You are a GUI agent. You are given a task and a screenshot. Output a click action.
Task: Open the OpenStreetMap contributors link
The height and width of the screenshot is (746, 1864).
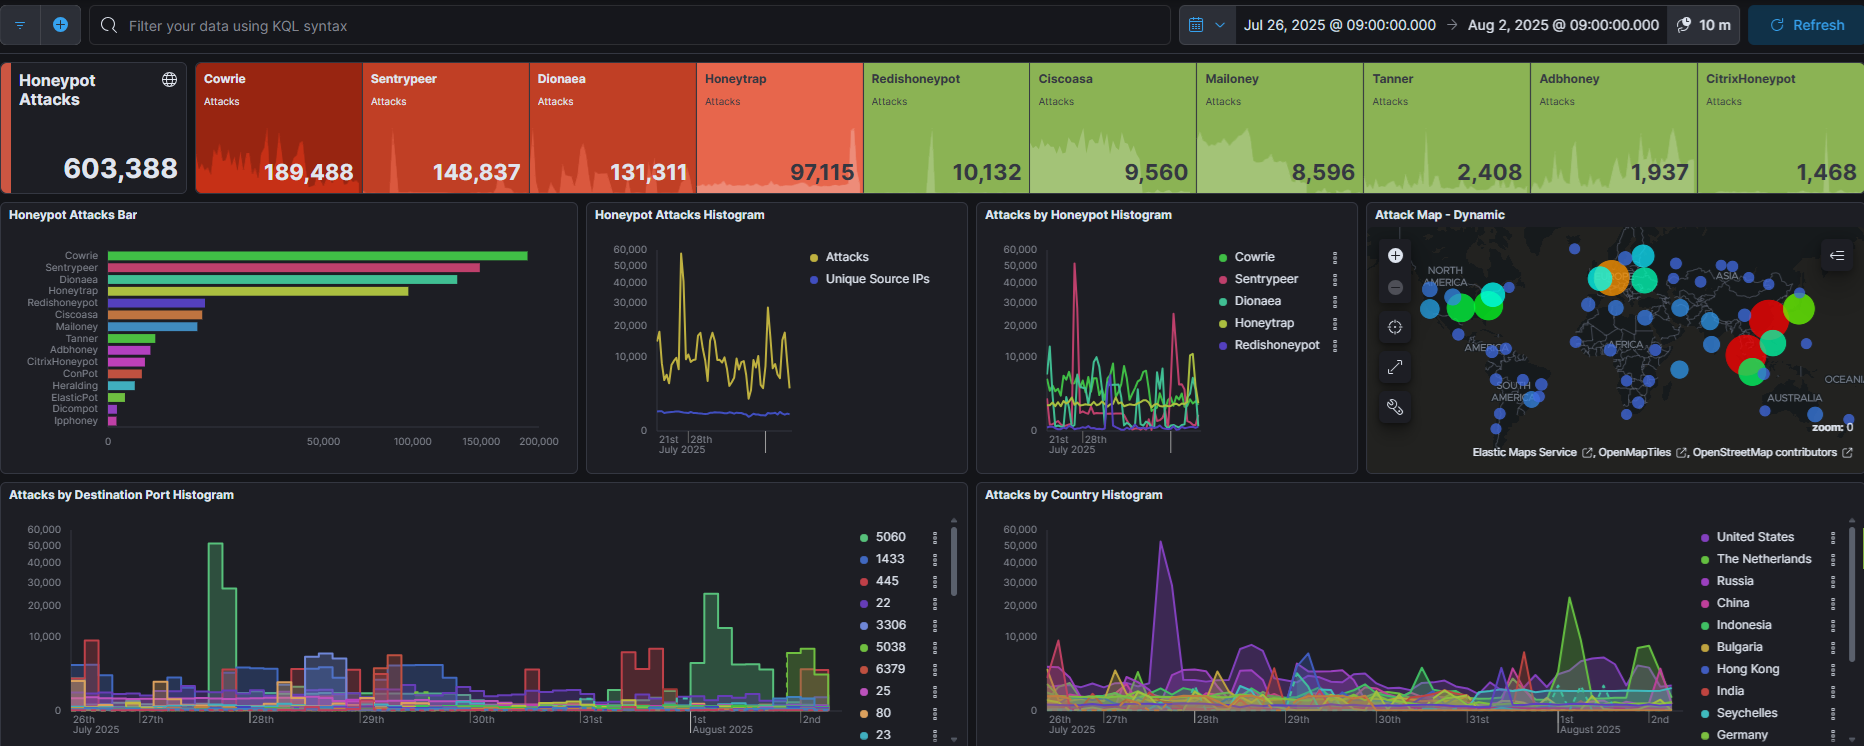1772,453
